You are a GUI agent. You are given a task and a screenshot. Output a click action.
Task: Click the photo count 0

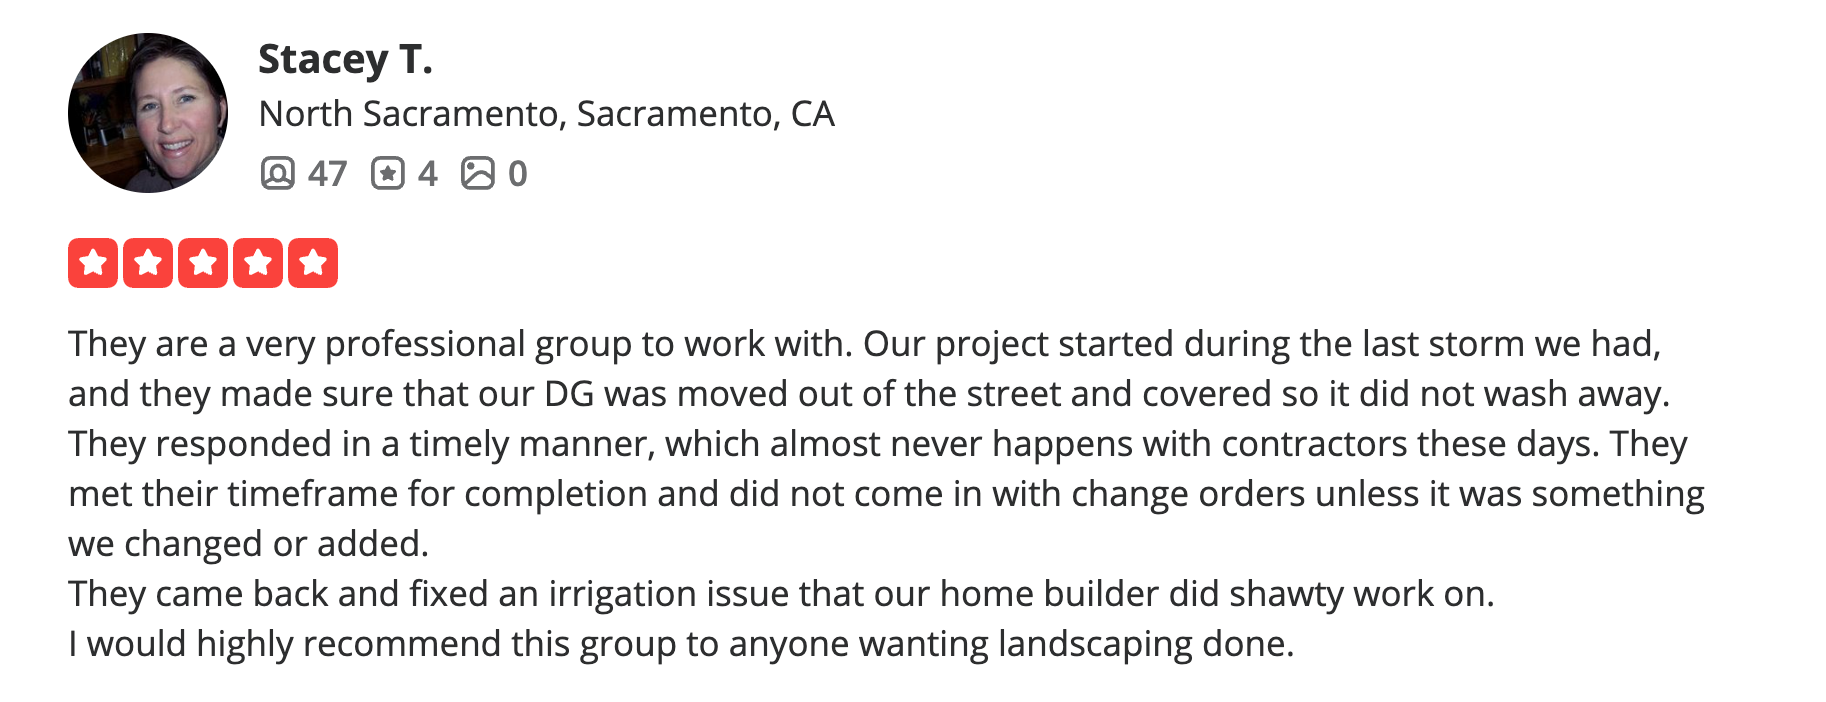tap(517, 174)
